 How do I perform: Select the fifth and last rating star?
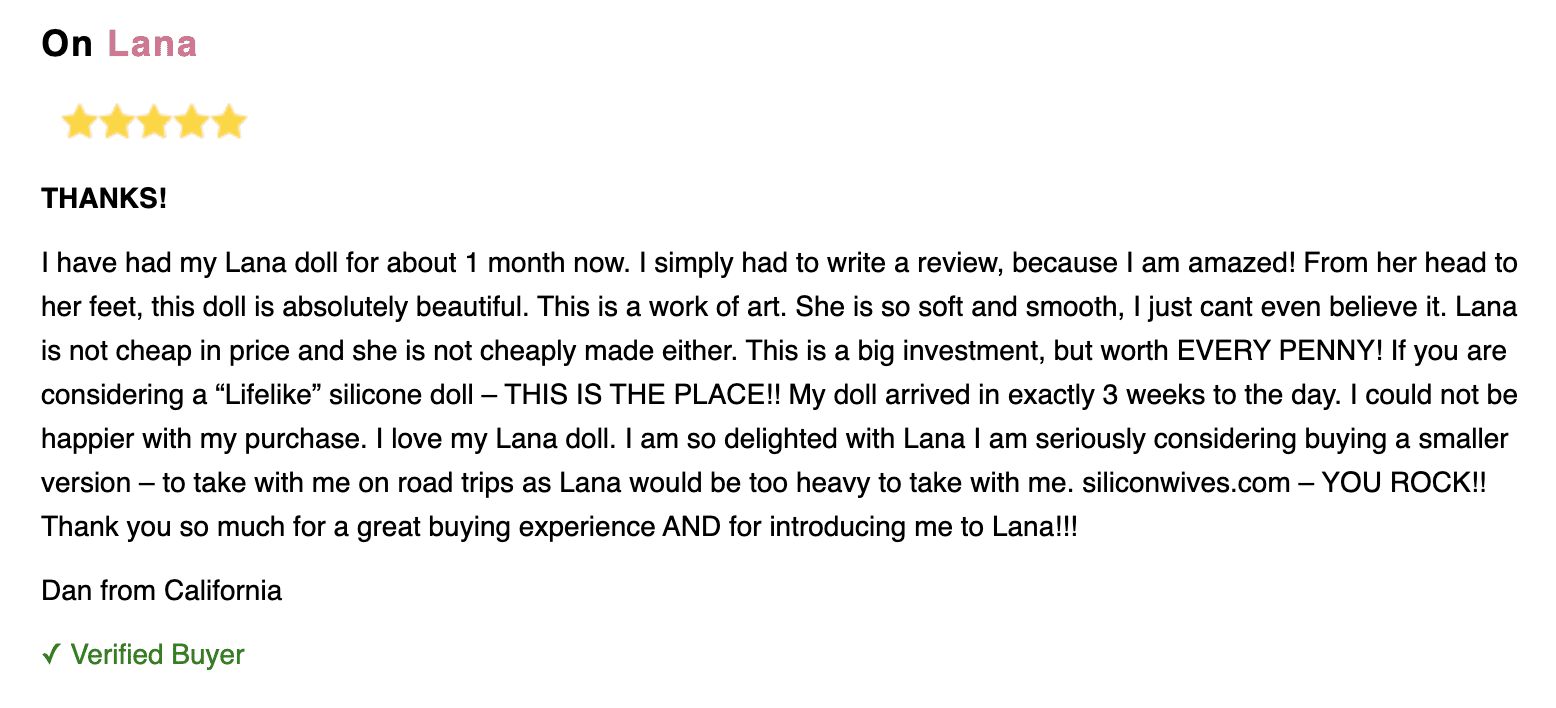[229, 123]
